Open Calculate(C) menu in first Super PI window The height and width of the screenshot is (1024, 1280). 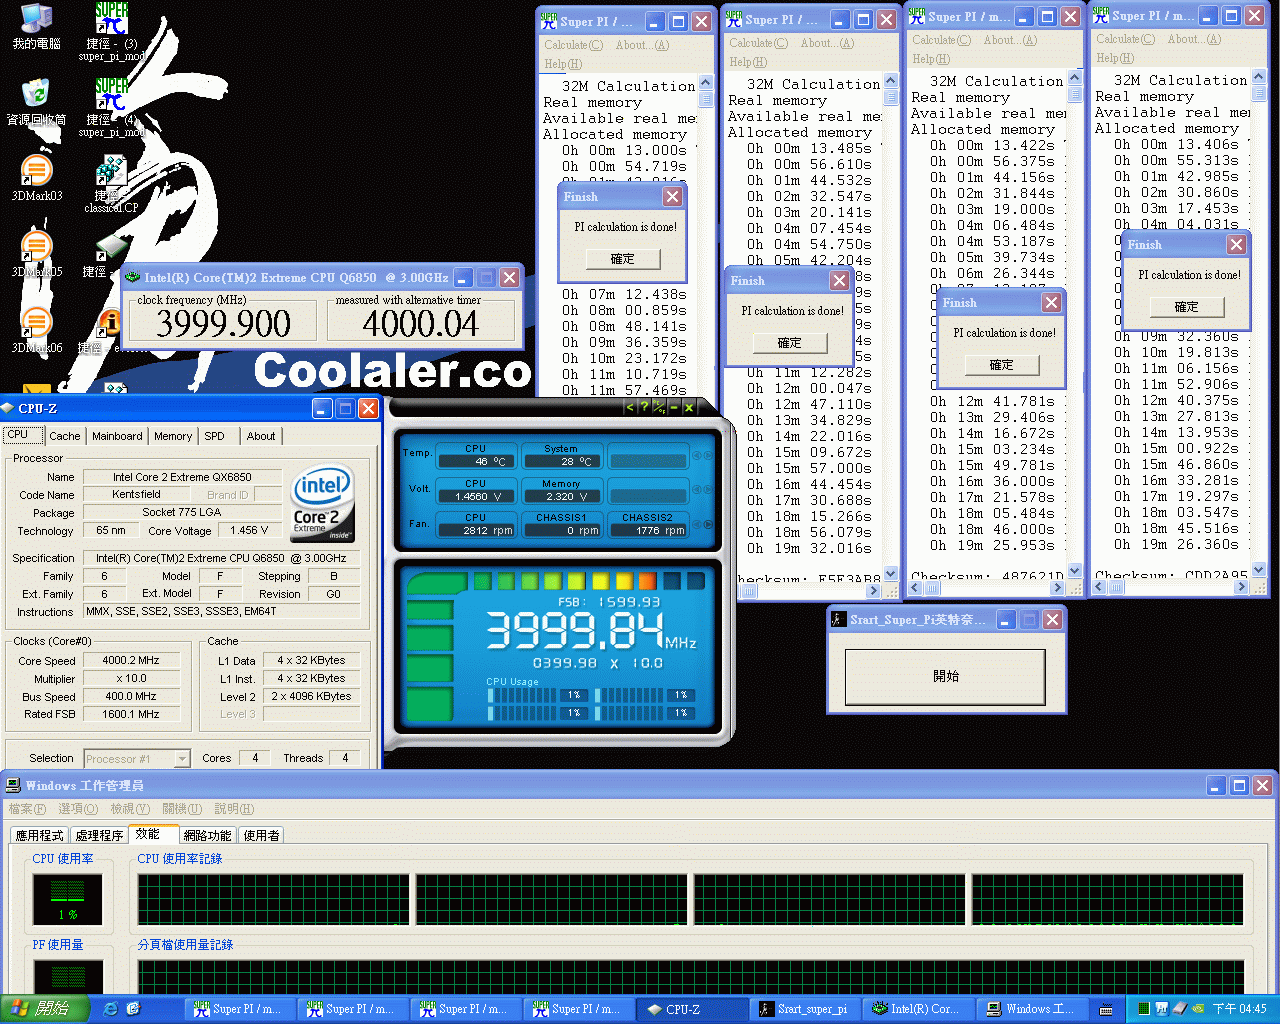coord(573,45)
